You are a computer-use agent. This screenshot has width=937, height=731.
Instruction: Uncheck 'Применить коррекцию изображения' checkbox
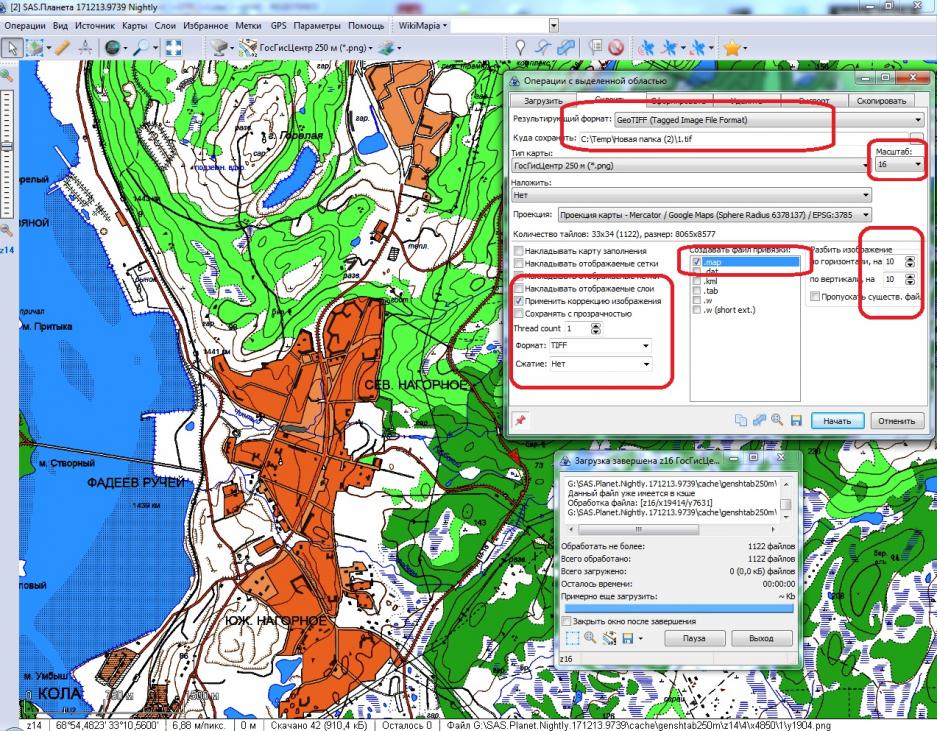coord(518,301)
